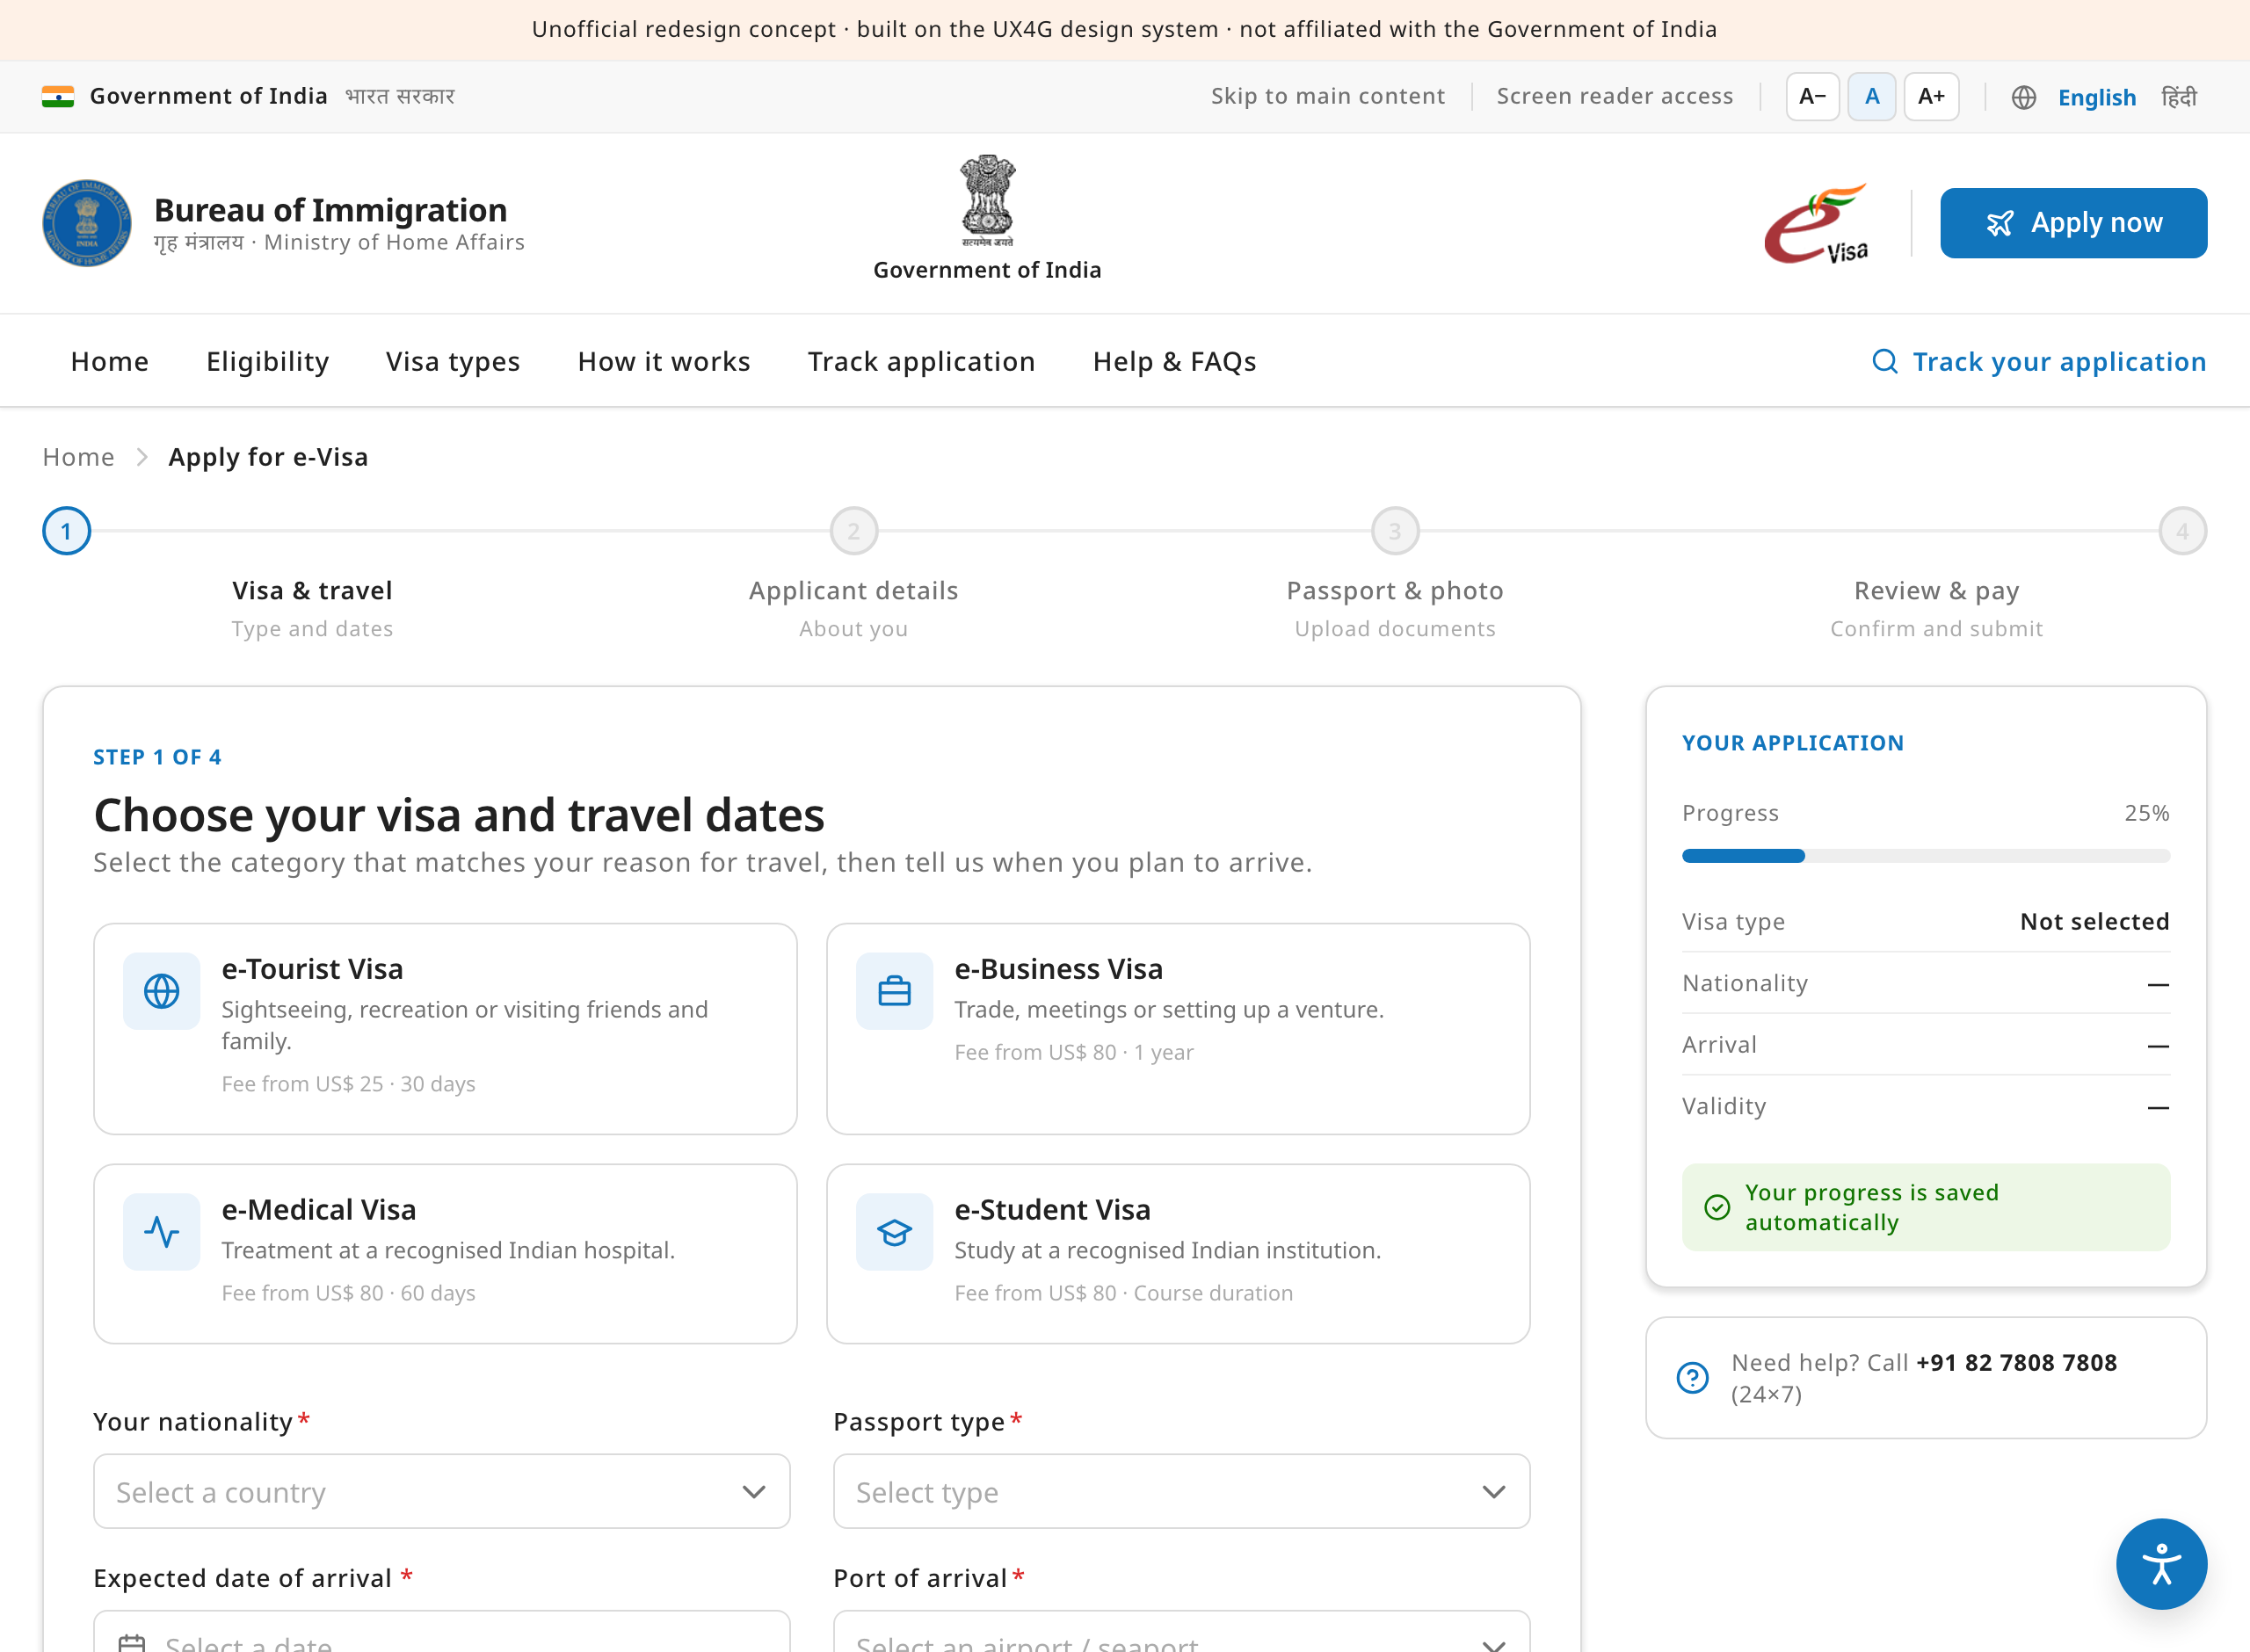Click the e-Visa logo
The width and height of the screenshot is (2250, 1652).
coord(1817,223)
